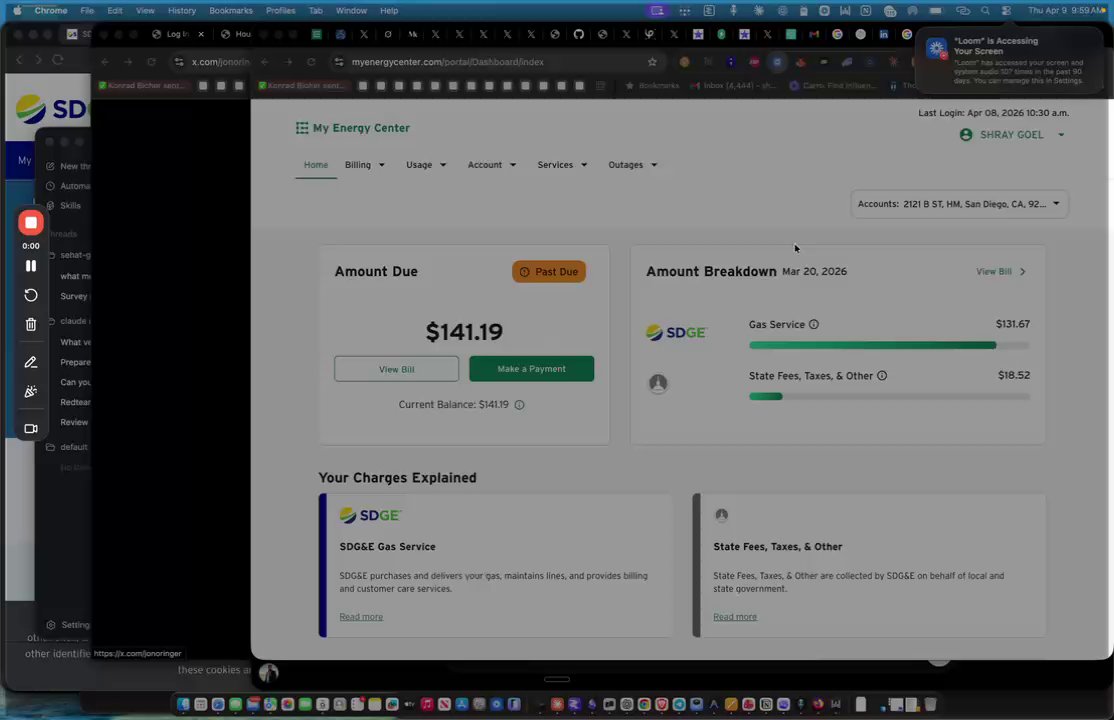This screenshot has width=1114, height=720.
Task: Reload the myenergycenter page
Action: [311, 62]
